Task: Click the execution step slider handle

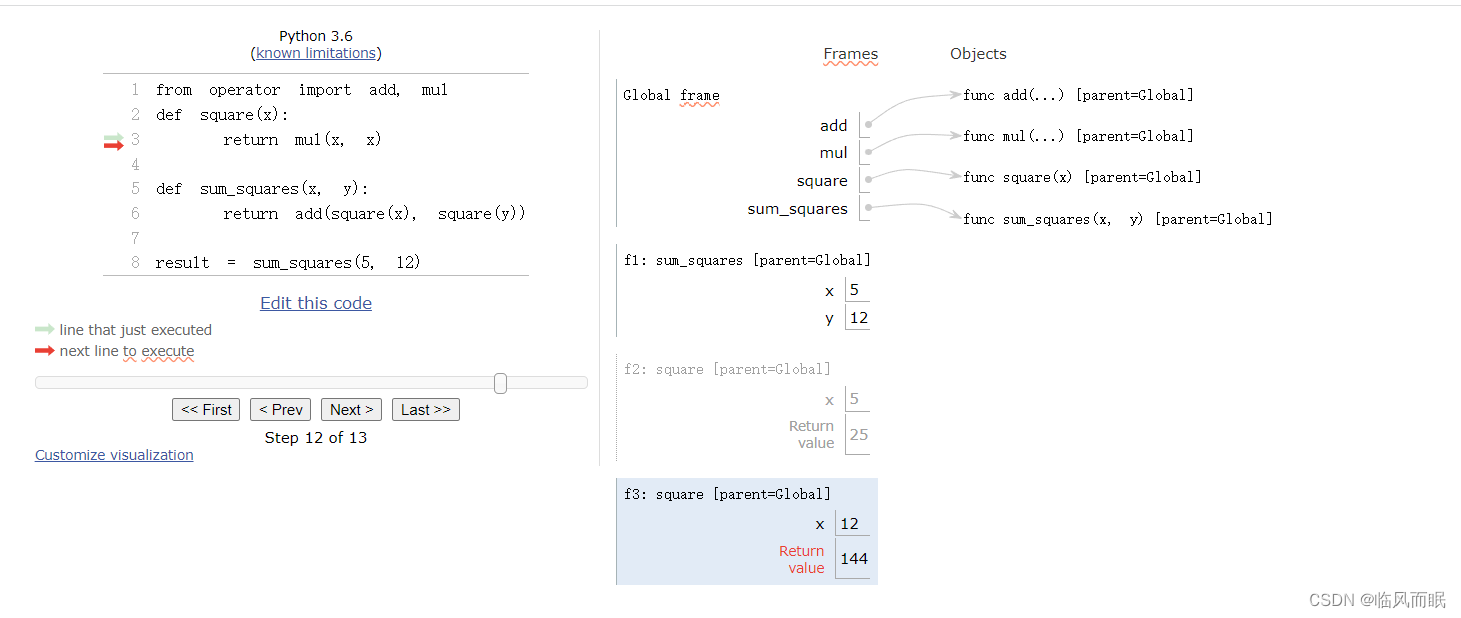Action: (500, 383)
